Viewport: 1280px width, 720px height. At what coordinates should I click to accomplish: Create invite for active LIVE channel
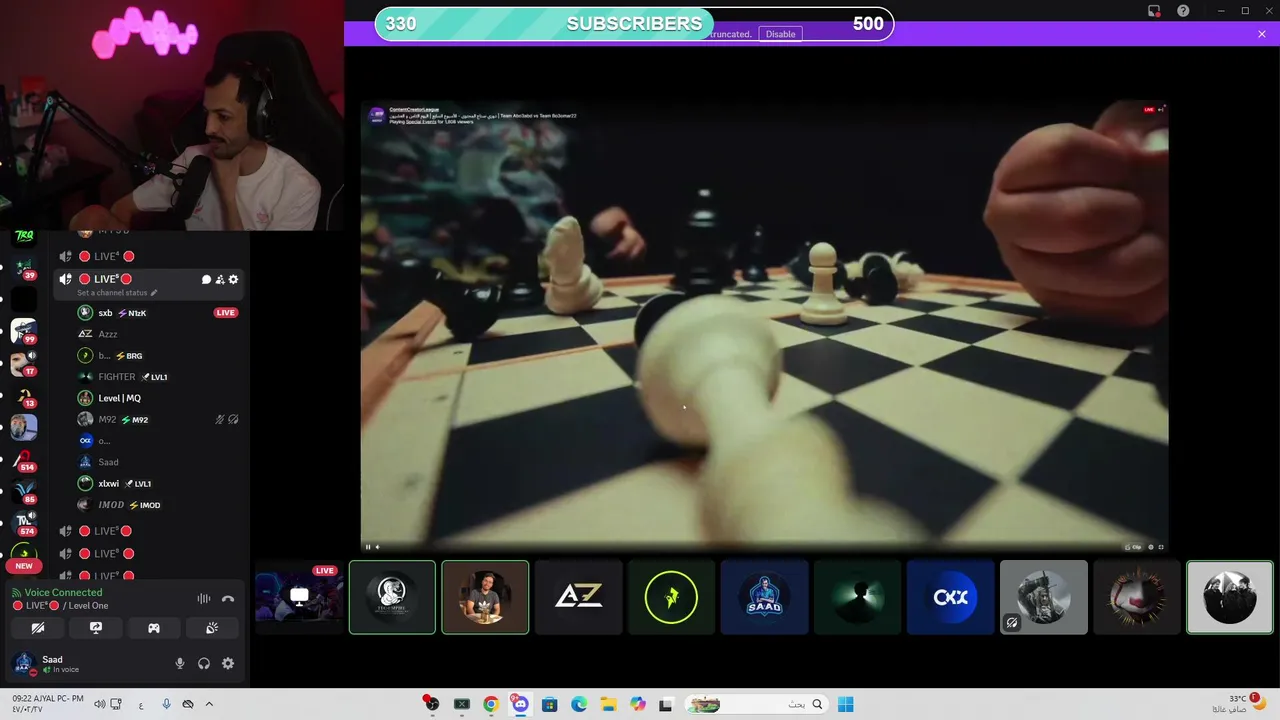click(x=220, y=279)
